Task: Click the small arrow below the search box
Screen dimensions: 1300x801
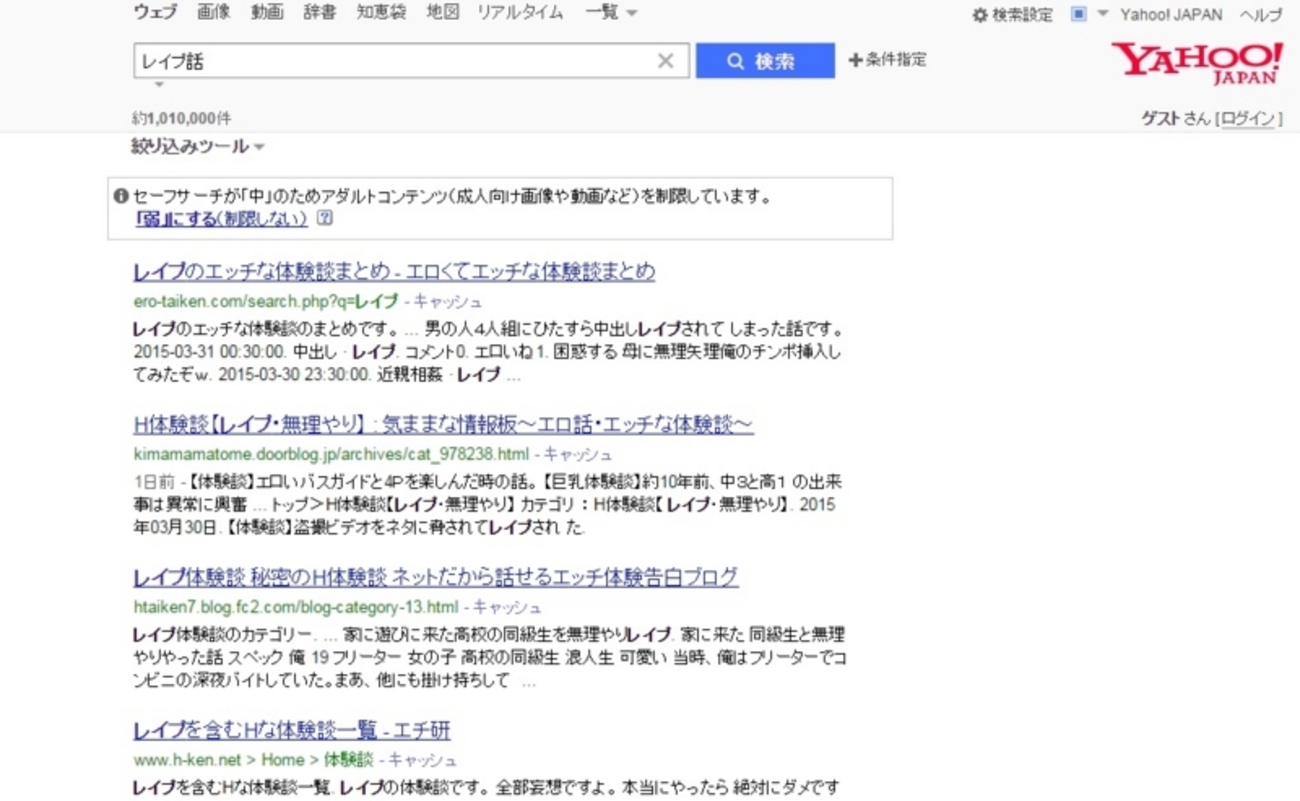Action: pos(159,85)
